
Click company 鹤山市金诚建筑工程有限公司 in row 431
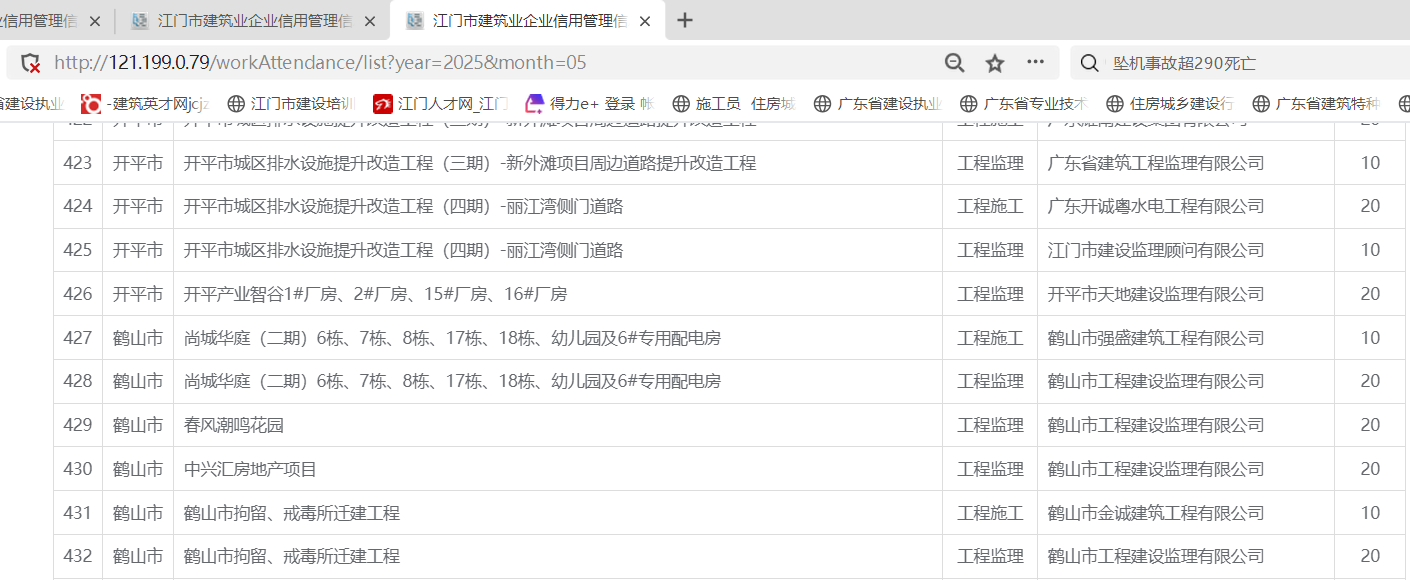point(1155,513)
